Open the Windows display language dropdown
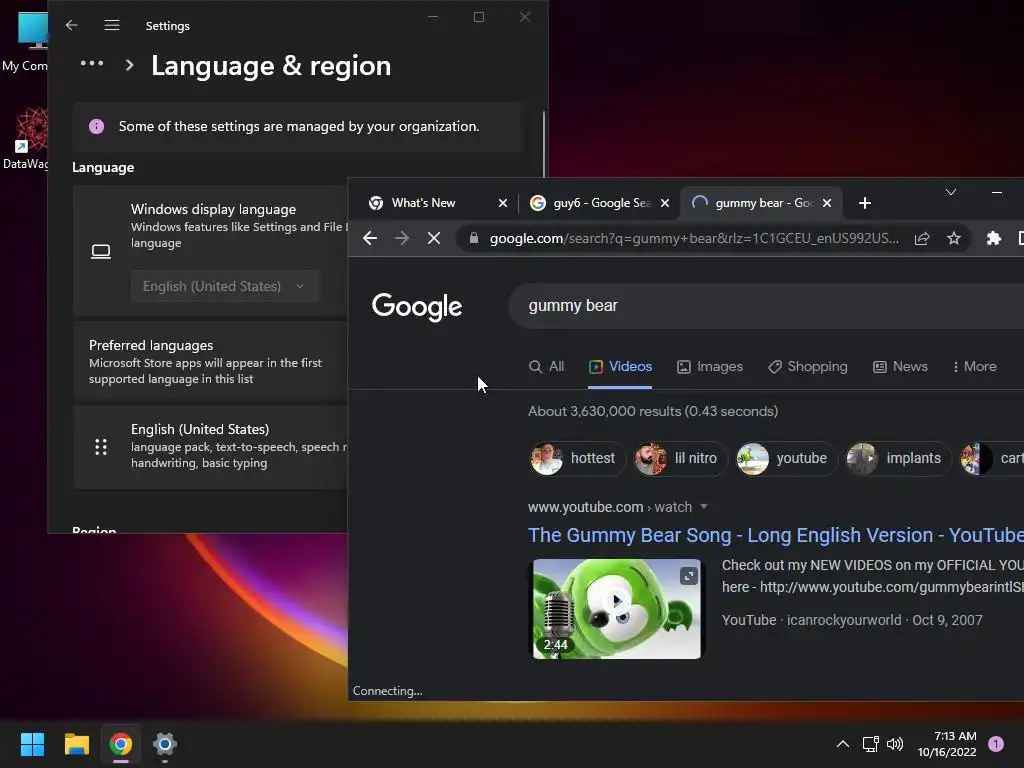Viewport: 1024px width, 768px height. [225, 286]
